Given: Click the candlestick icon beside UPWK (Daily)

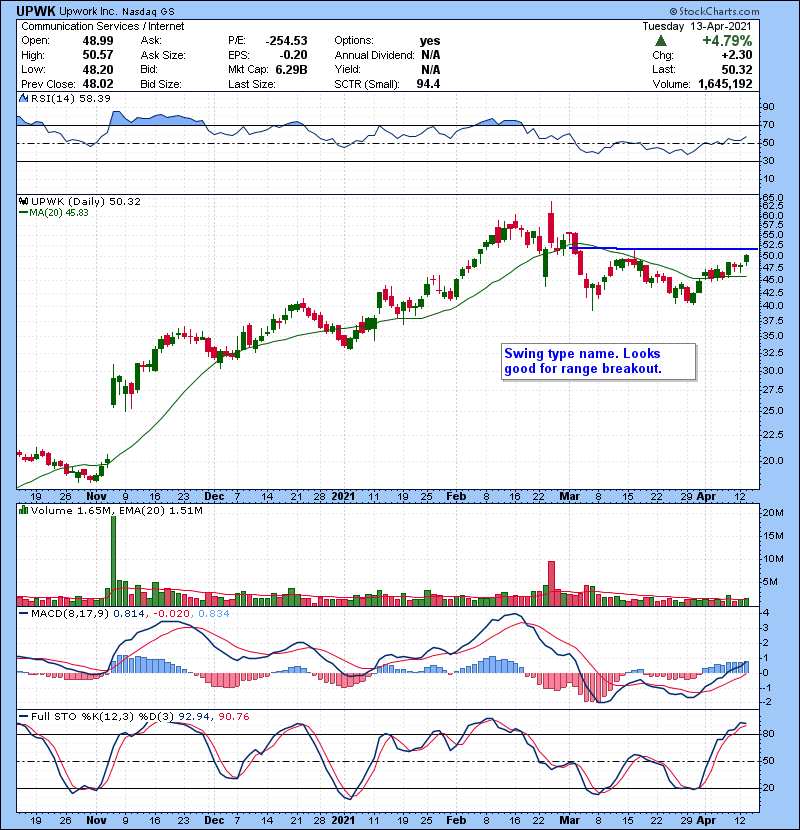Looking at the screenshot, I should point(23,201).
